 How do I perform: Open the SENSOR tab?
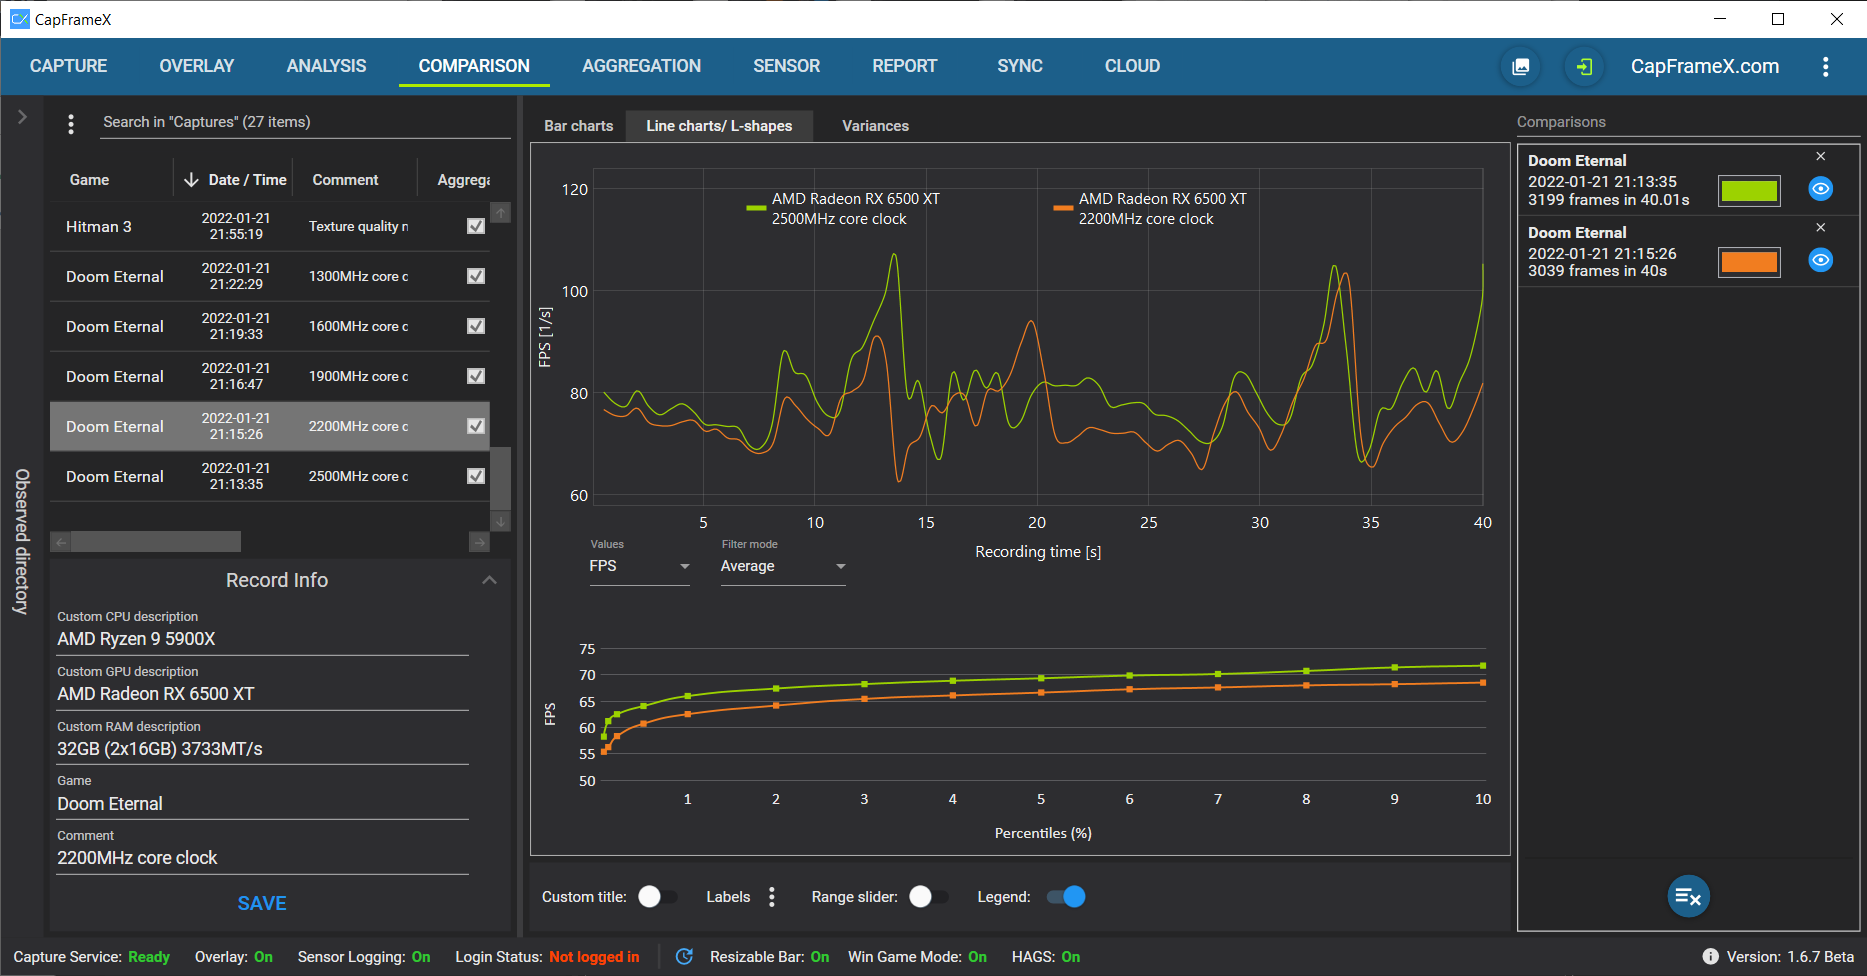pos(786,66)
